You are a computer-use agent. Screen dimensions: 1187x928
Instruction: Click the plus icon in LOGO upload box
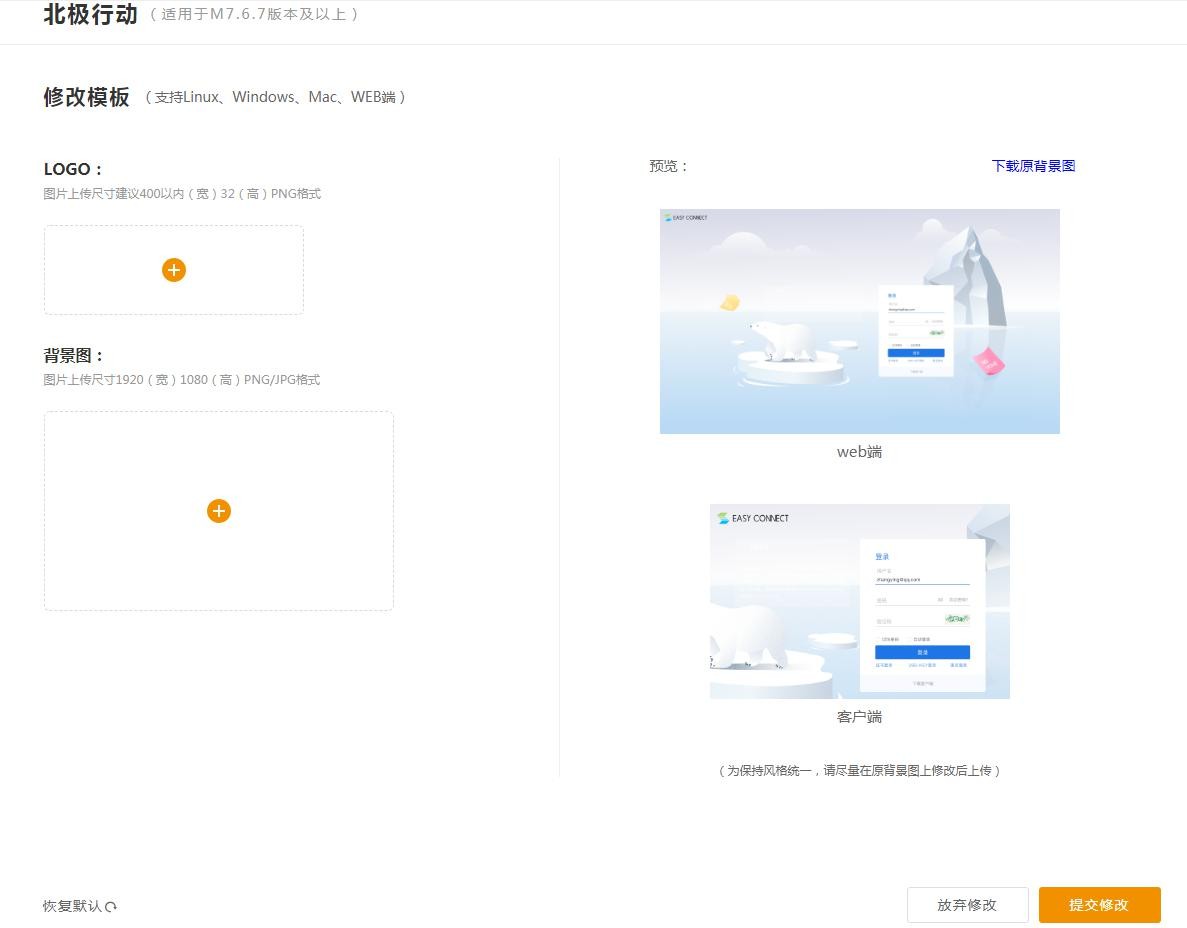coord(174,270)
